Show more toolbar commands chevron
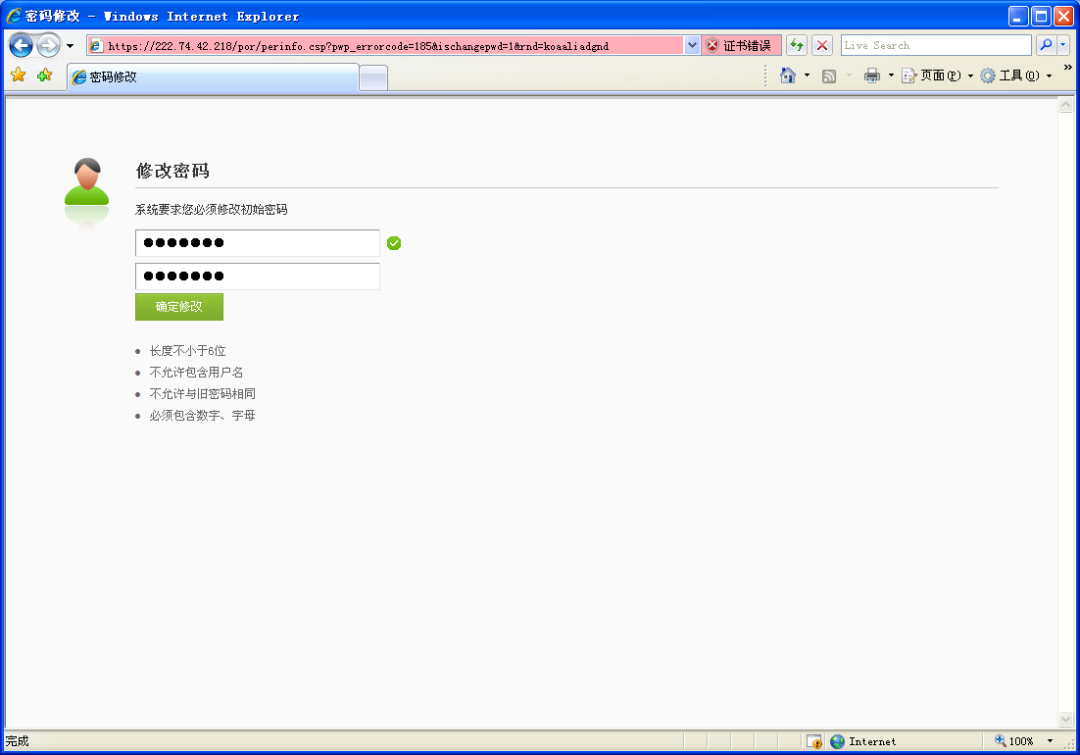Image resolution: width=1080 pixels, height=755 pixels. click(x=1068, y=68)
